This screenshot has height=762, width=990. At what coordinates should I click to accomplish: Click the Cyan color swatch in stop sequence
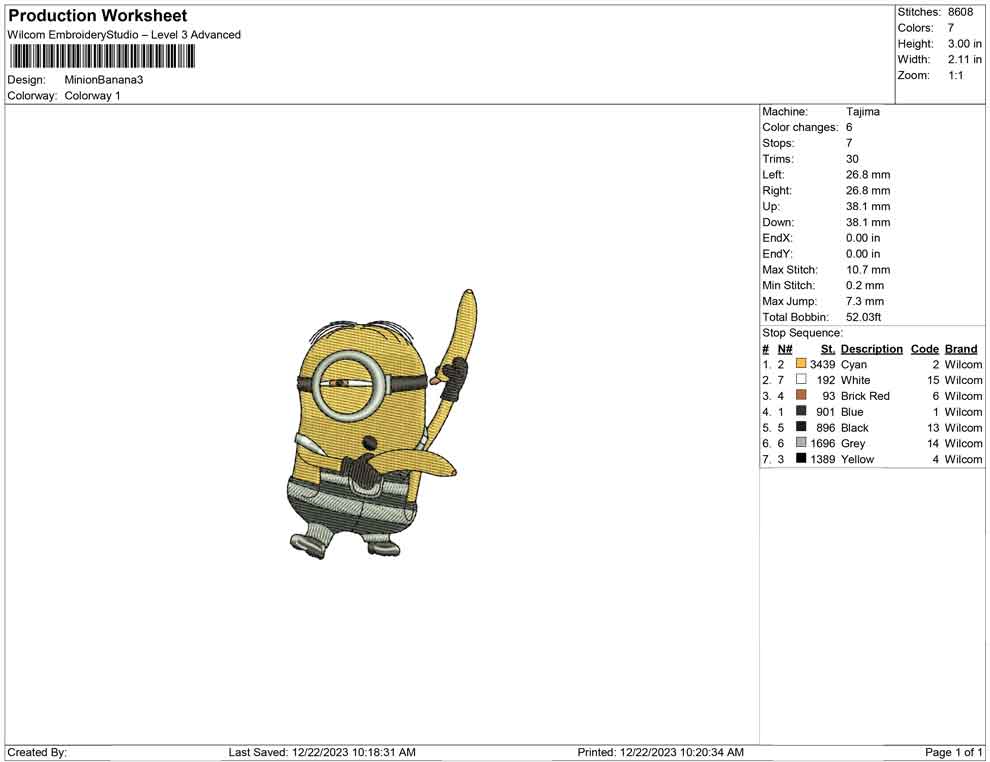[x=801, y=364]
